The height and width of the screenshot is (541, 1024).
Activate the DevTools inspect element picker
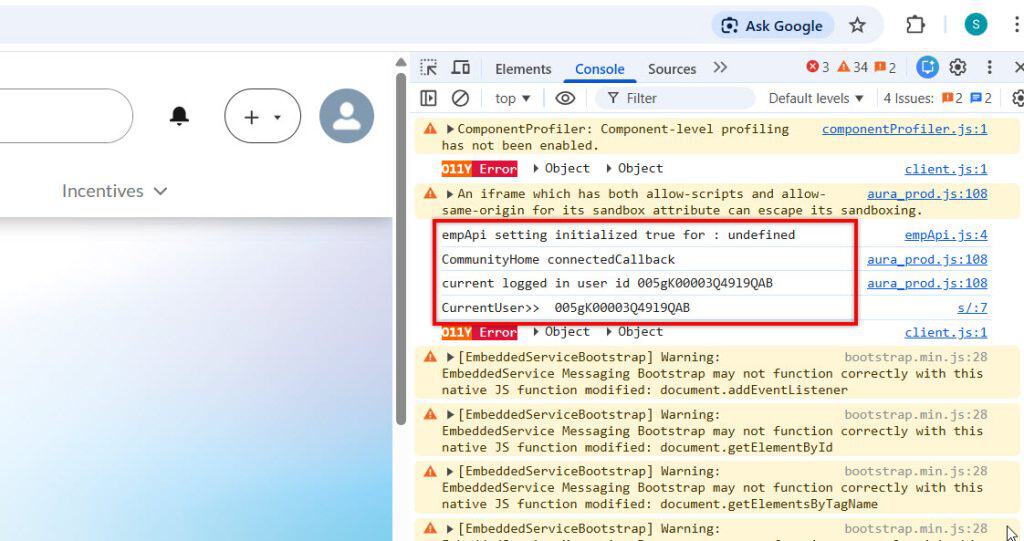(428, 67)
